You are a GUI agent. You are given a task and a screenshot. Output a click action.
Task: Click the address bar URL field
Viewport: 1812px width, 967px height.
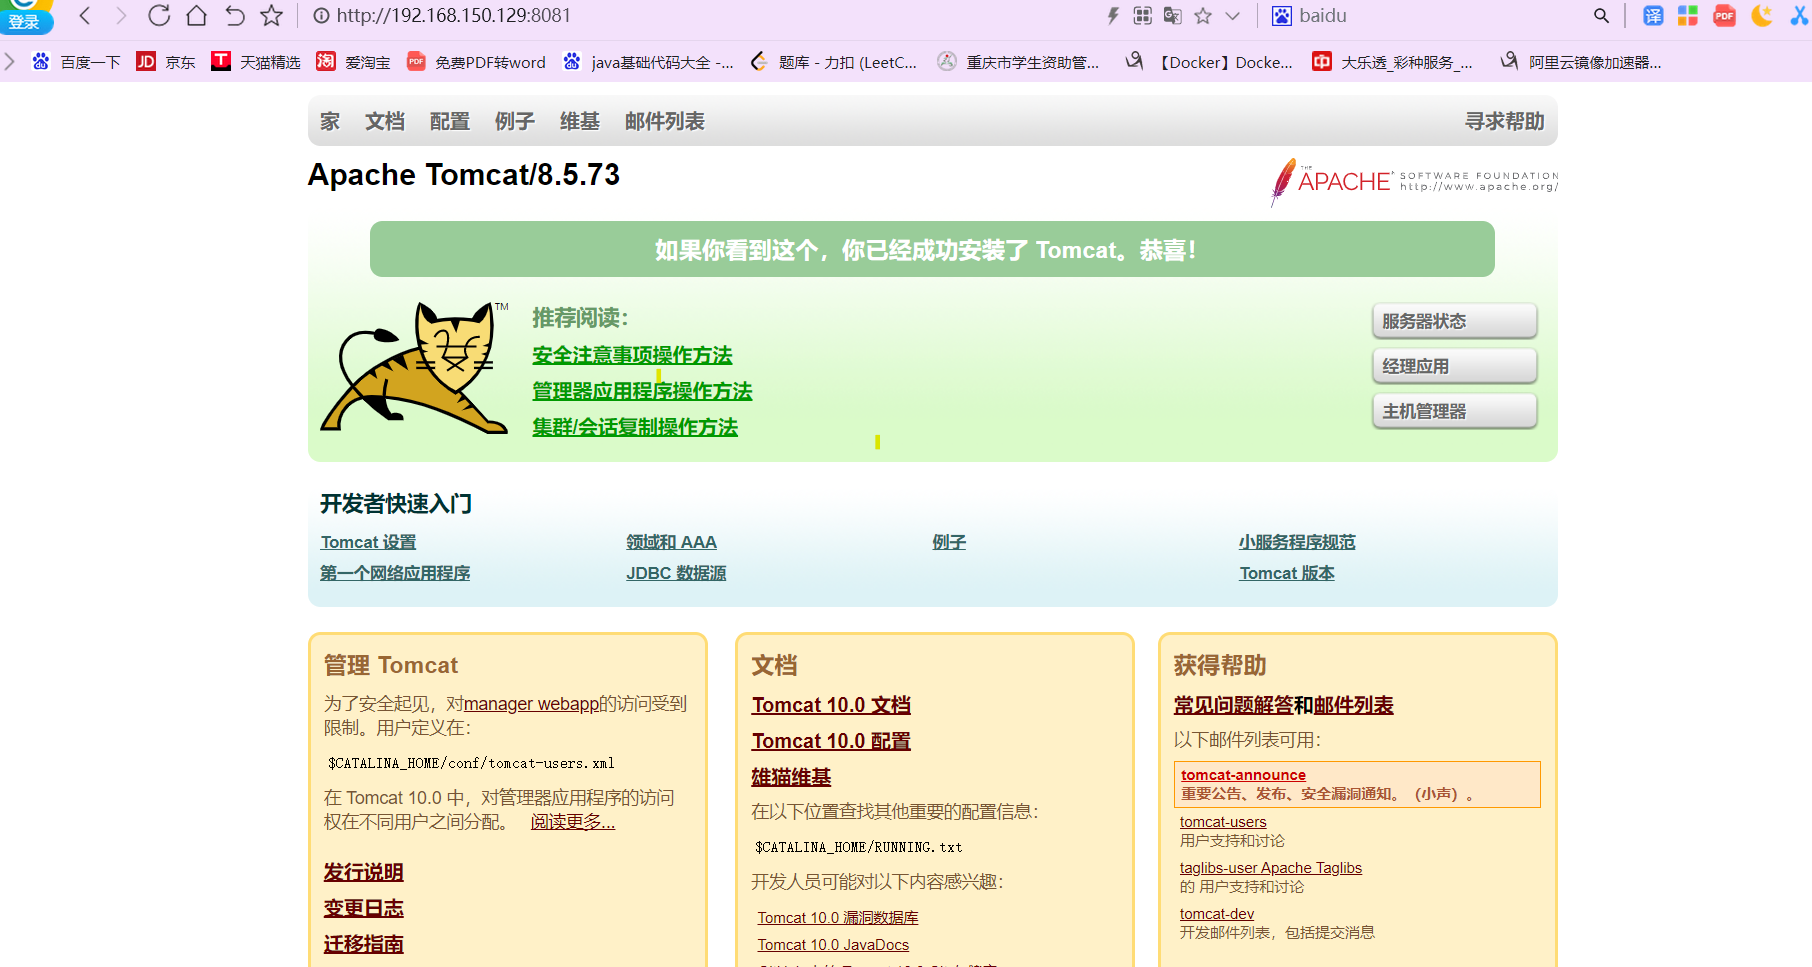click(700, 15)
